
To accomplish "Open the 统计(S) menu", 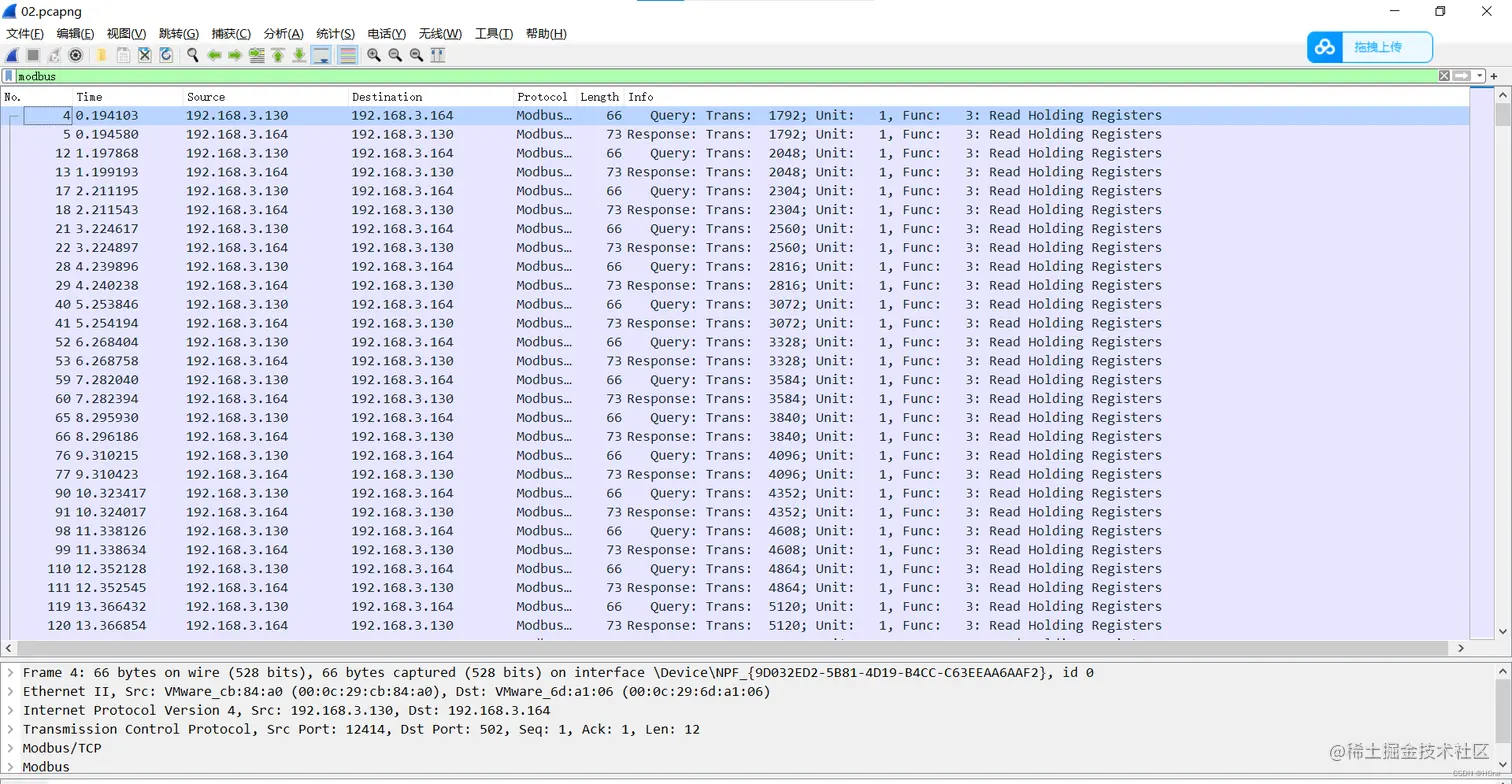I will click(x=335, y=34).
